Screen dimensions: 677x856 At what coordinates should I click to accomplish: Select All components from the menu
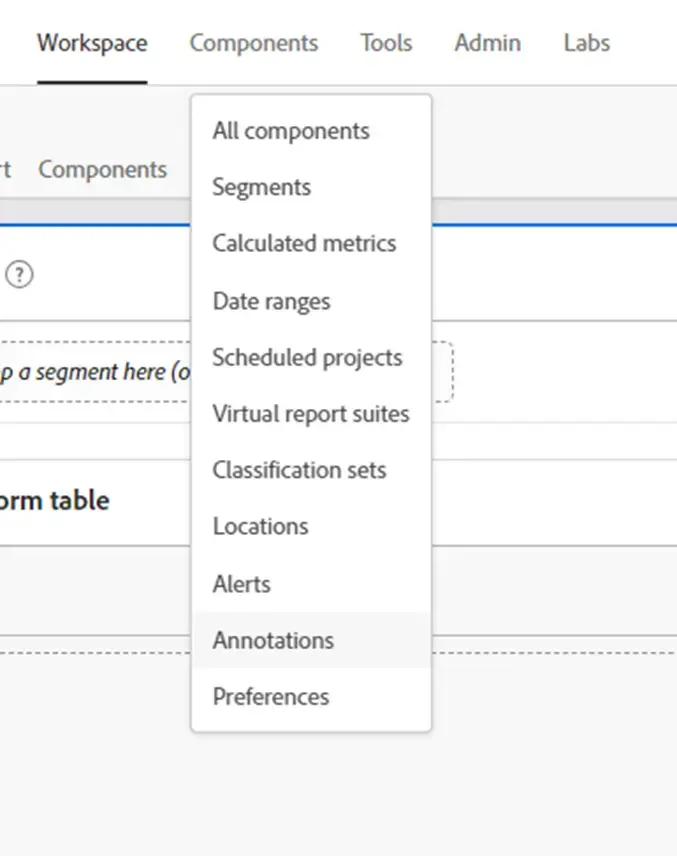(x=291, y=131)
